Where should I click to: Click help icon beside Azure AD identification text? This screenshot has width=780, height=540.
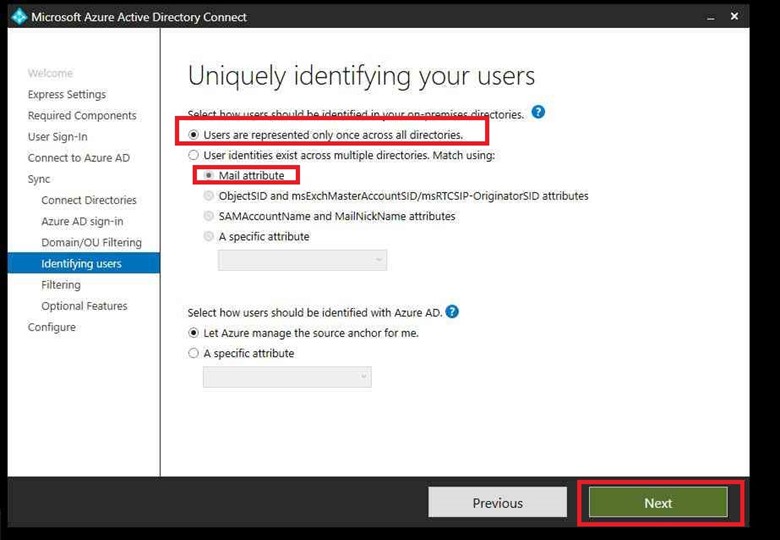452,312
